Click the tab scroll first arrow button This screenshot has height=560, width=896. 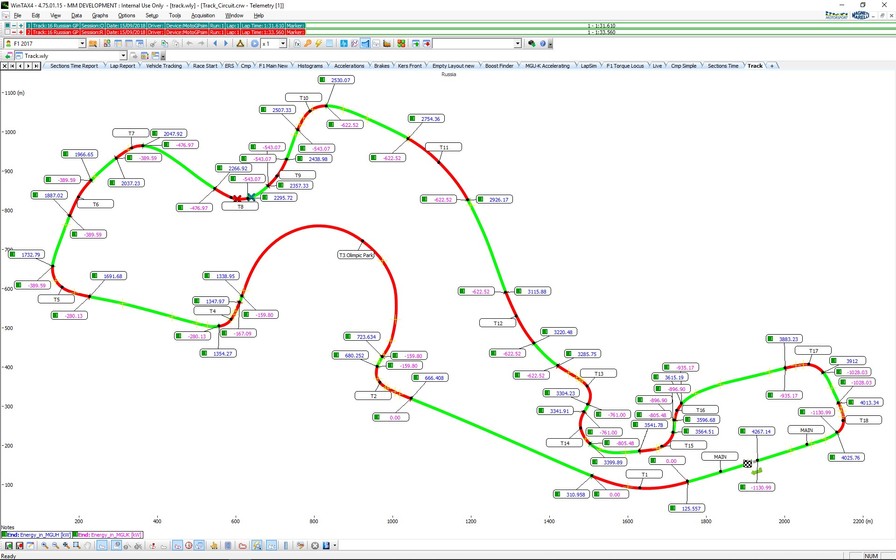pos(13,66)
